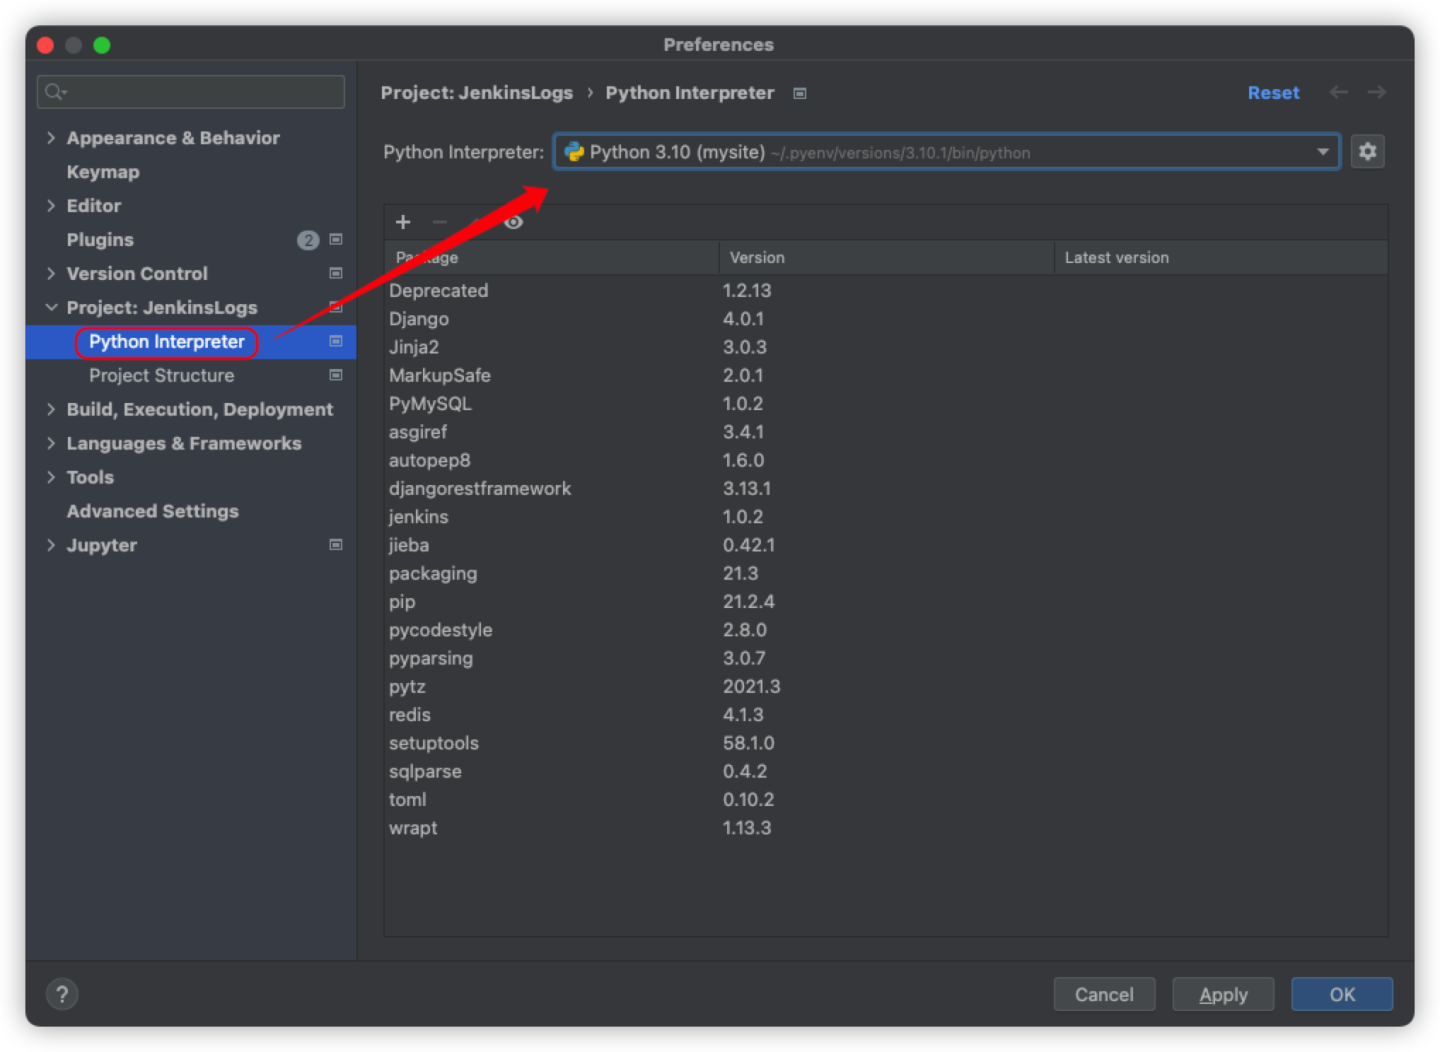Expand Appearance & Behavior section
Image resolution: width=1440 pixels, height=1052 pixels.
pos(51,138)
